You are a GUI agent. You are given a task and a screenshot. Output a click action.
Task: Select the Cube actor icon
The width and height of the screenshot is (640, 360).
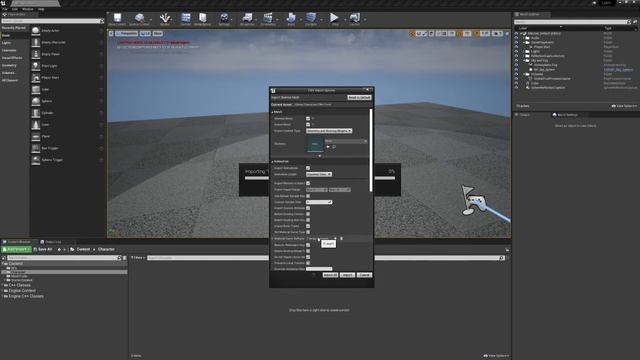[36, 89]
